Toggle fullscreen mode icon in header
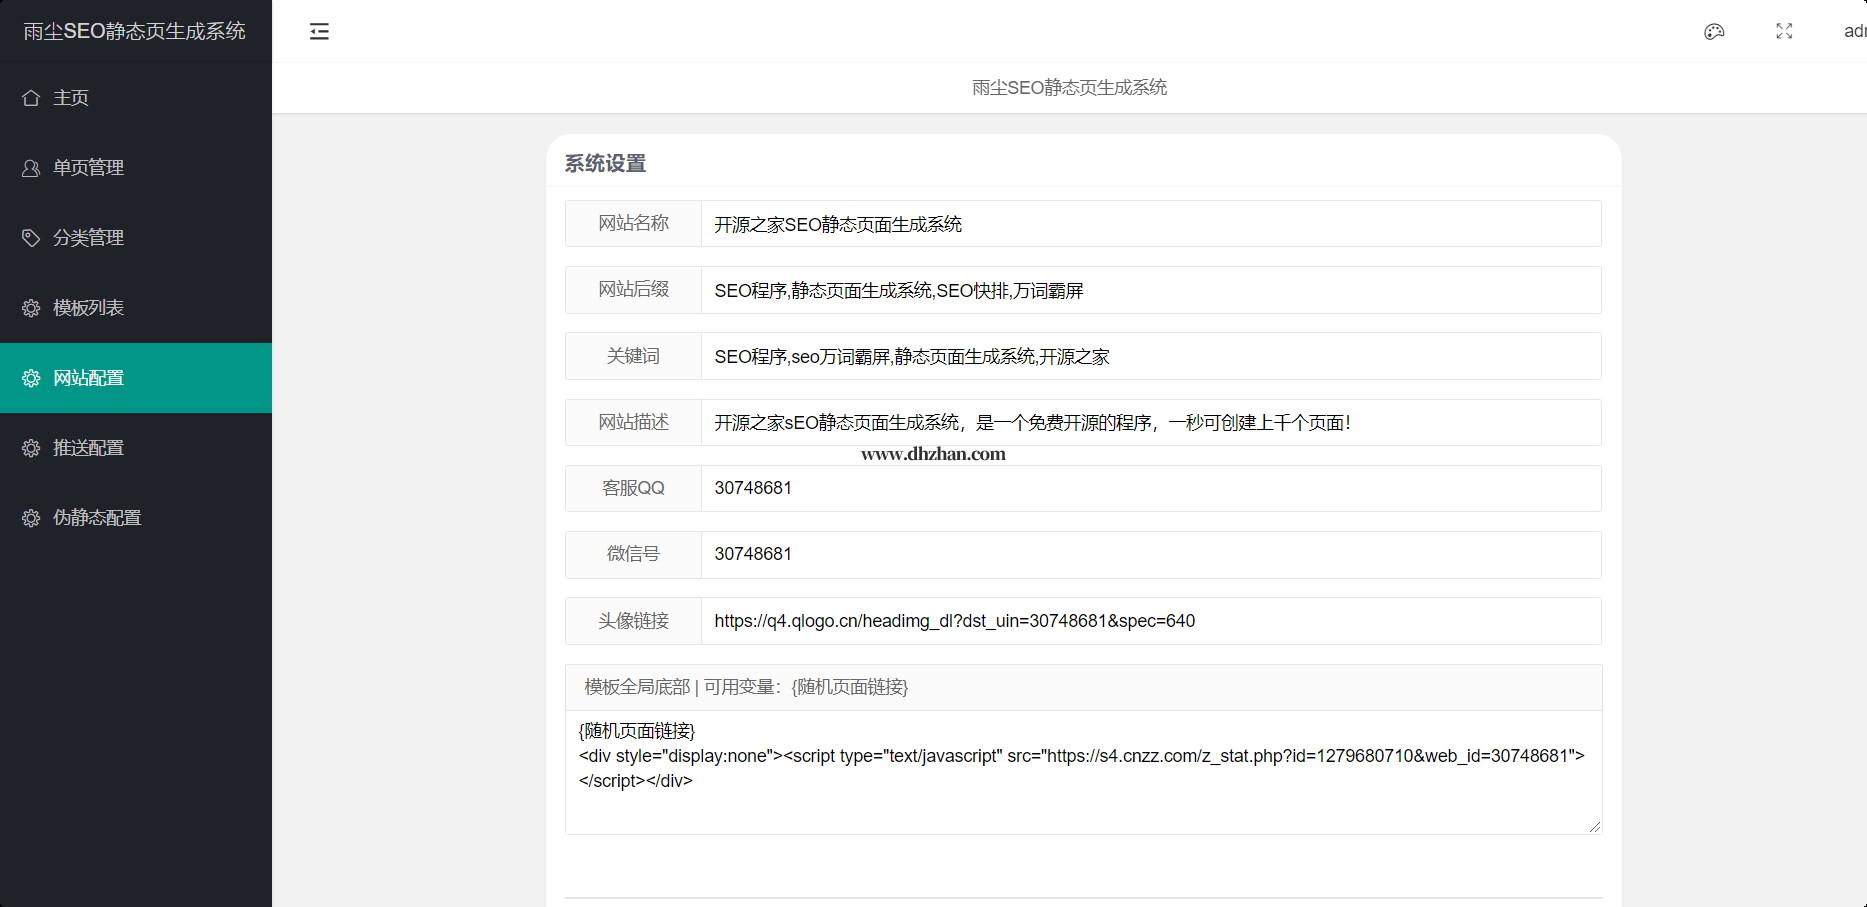The width and height of the screenshot is (1867, 907). pyautogui.click(x=1784, y=32)
